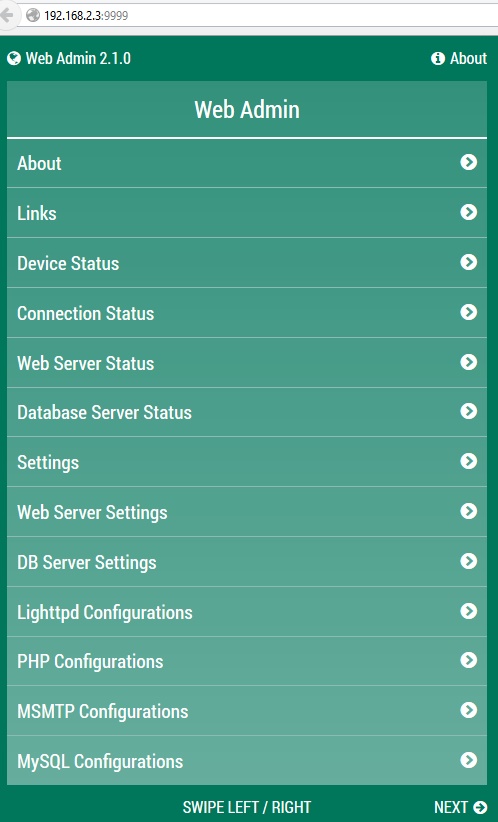498x822 pixels.
Task: Select Web Server Settings from the list
Action: (x=247, y=512)
